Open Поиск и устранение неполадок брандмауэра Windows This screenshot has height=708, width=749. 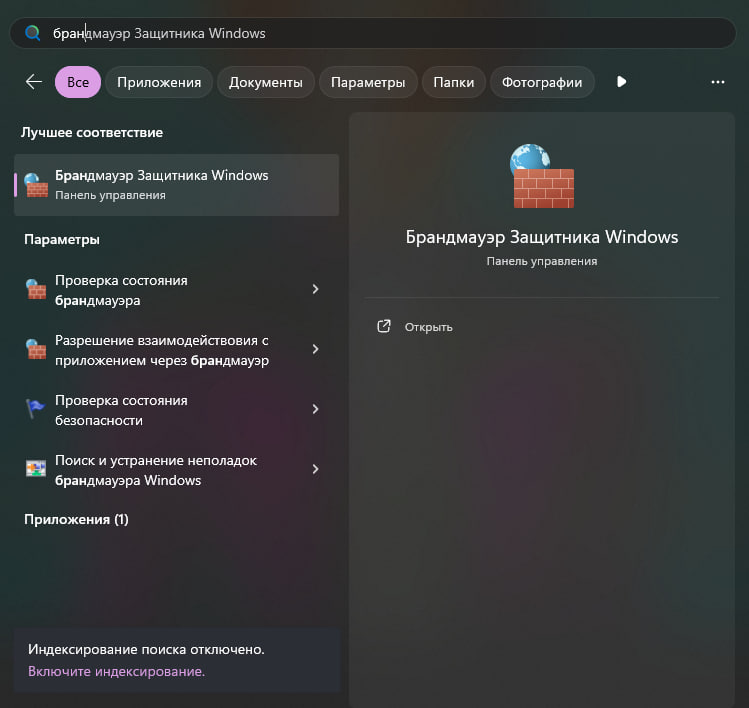177,470
